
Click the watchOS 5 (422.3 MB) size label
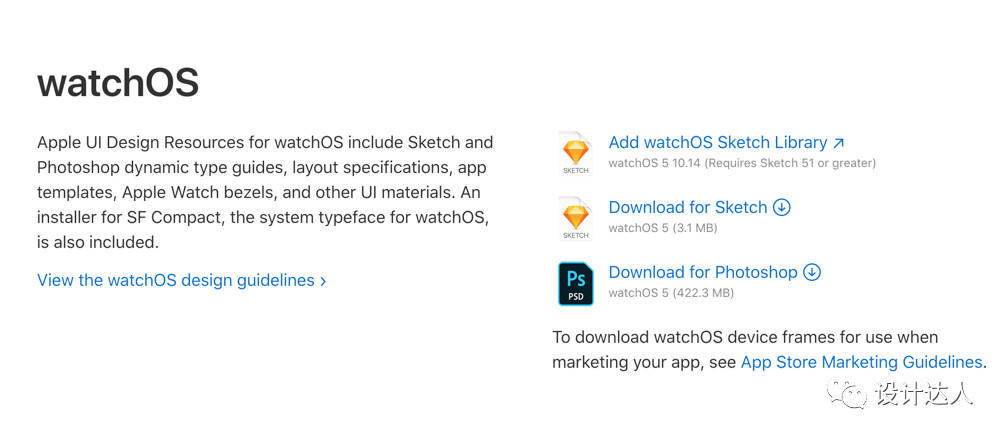pos(671,293)
